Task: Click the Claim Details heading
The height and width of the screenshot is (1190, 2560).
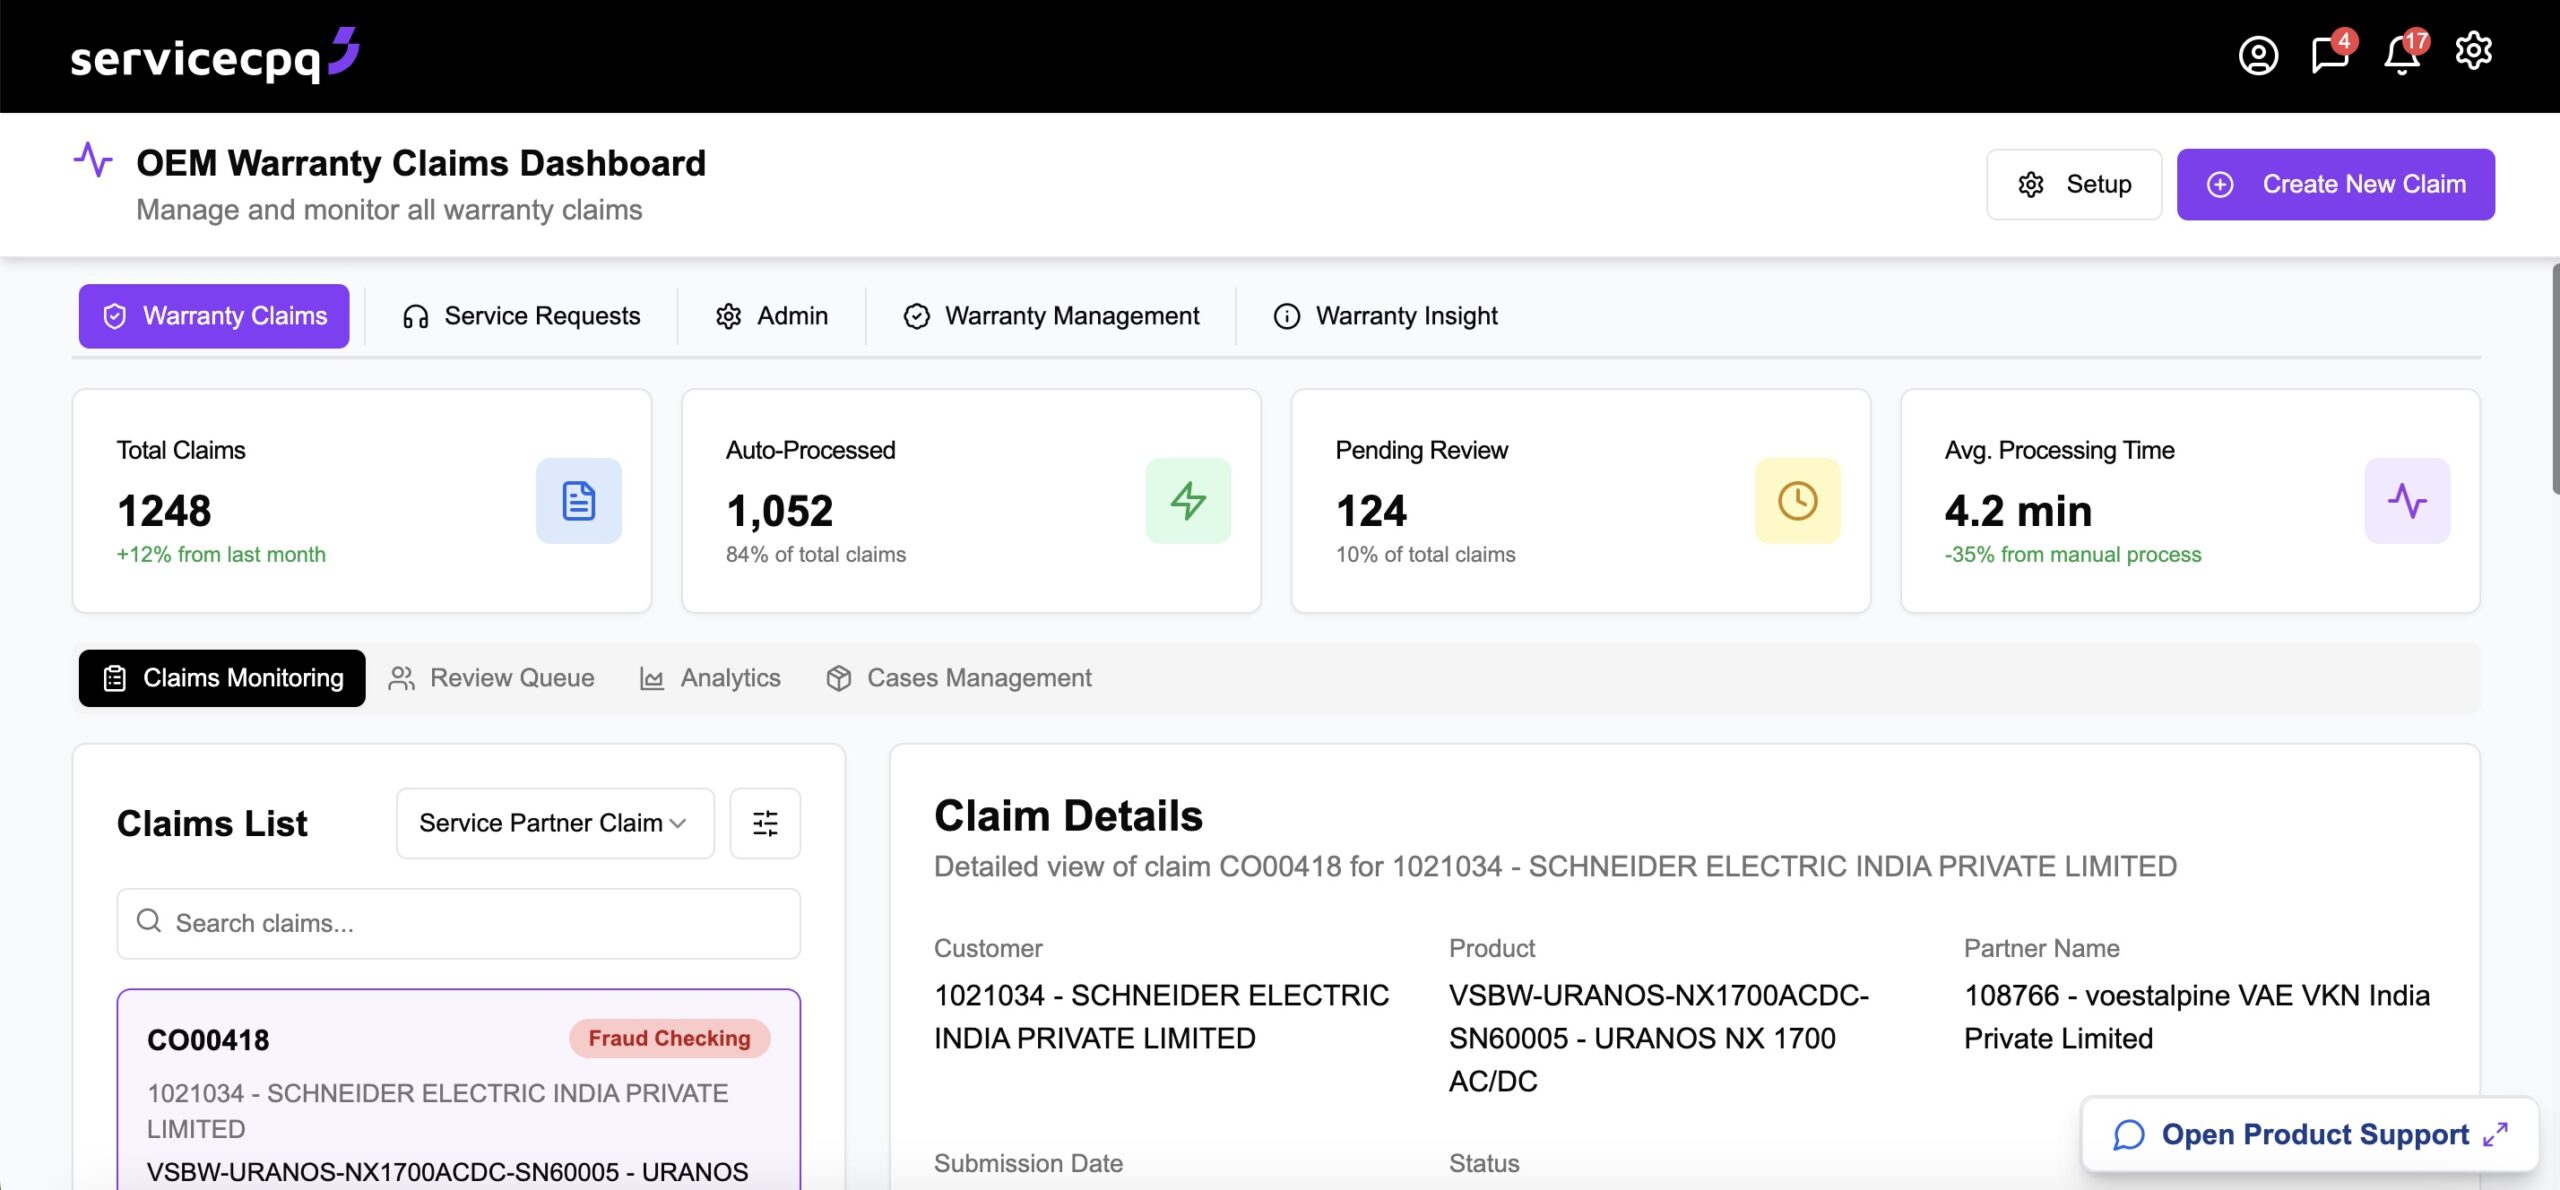Action: (1068, 816)
